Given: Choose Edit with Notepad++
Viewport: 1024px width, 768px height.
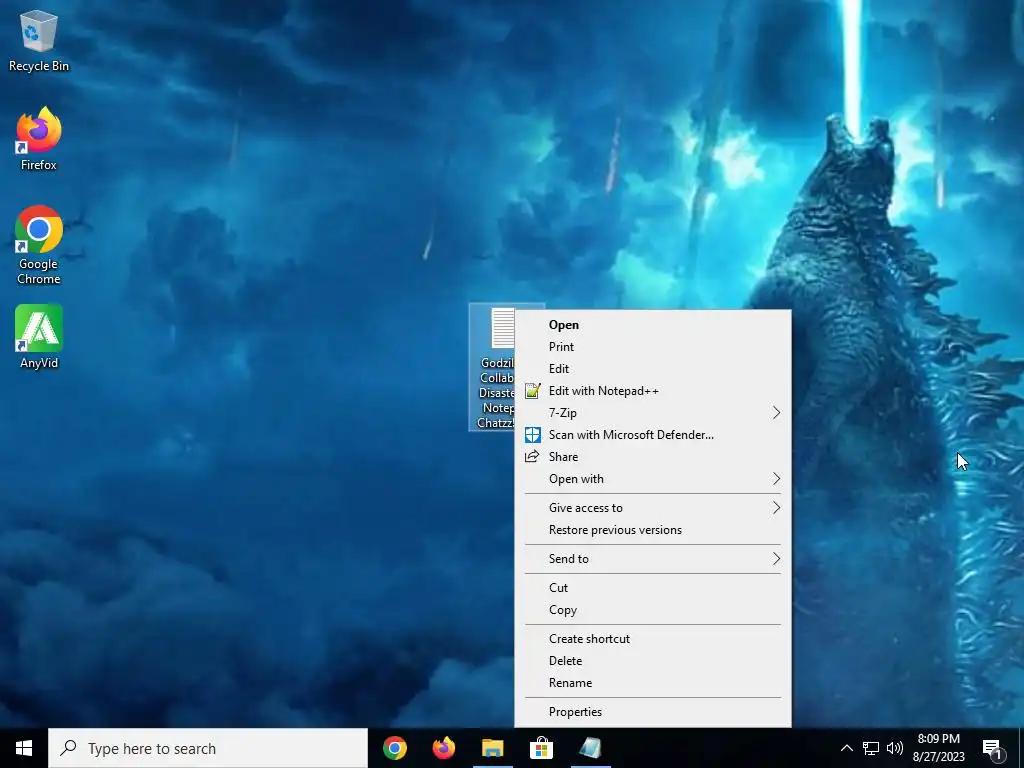Looking at the screenshot, I should tap(653, 391).
